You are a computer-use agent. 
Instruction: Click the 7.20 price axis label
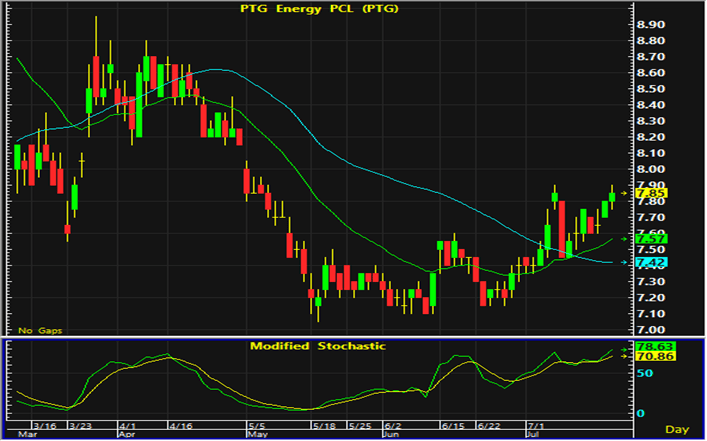click(x=650, y=298)
